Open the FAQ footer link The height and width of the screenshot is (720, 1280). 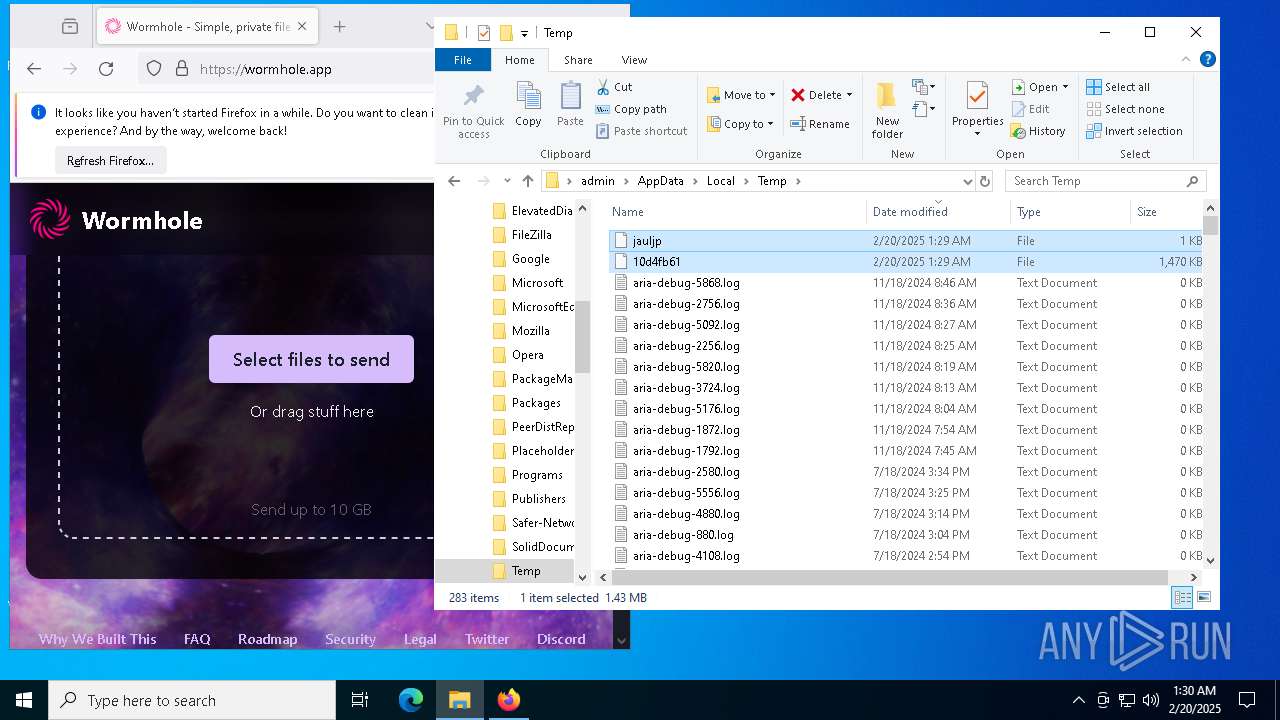pos(197,639)
